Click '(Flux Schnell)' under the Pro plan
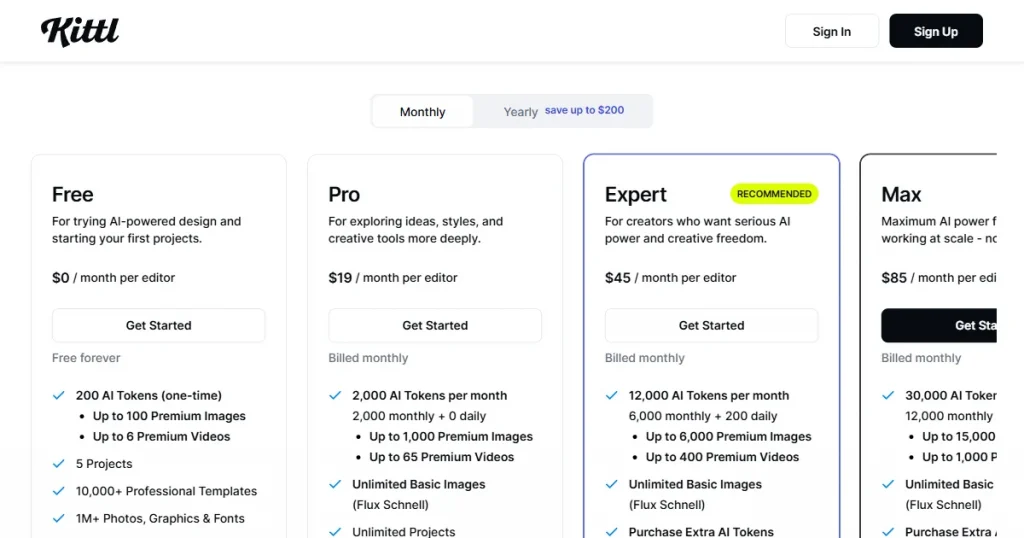The image size is (1024, 538). 391,505
